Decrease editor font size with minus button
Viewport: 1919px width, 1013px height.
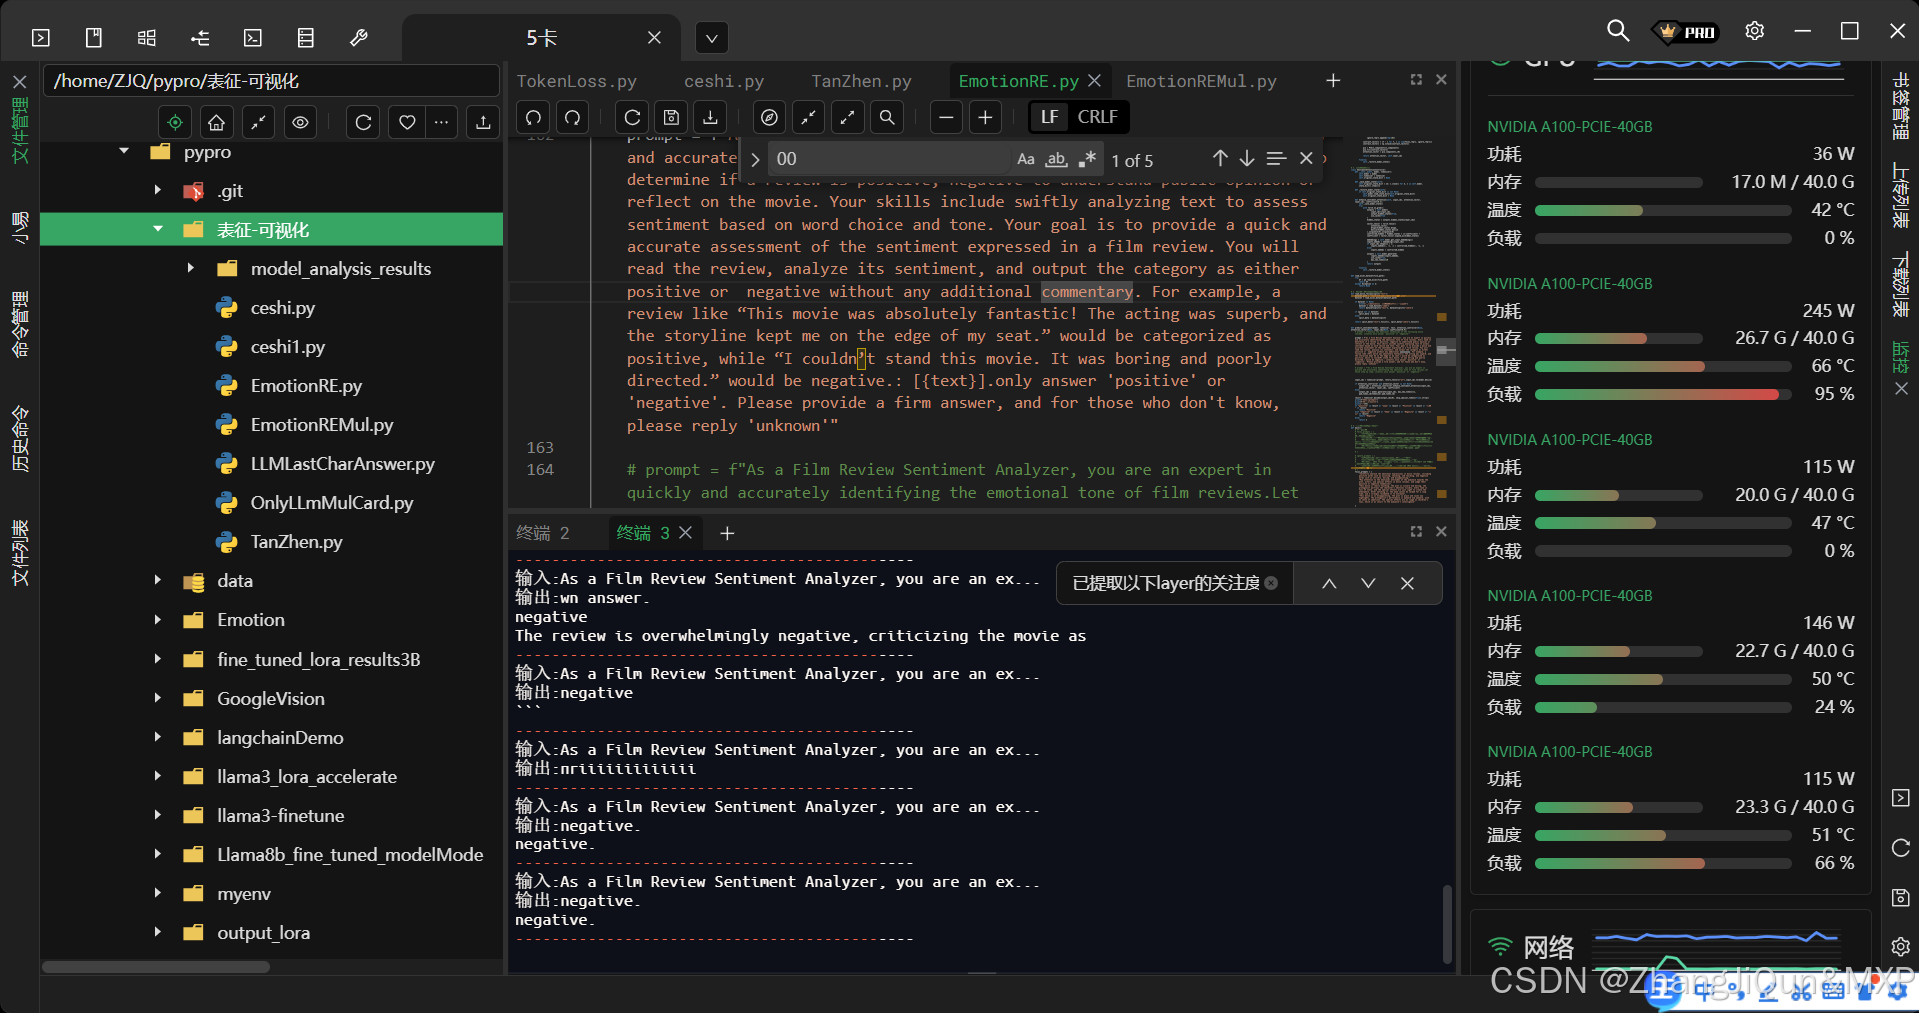point(946,117)
